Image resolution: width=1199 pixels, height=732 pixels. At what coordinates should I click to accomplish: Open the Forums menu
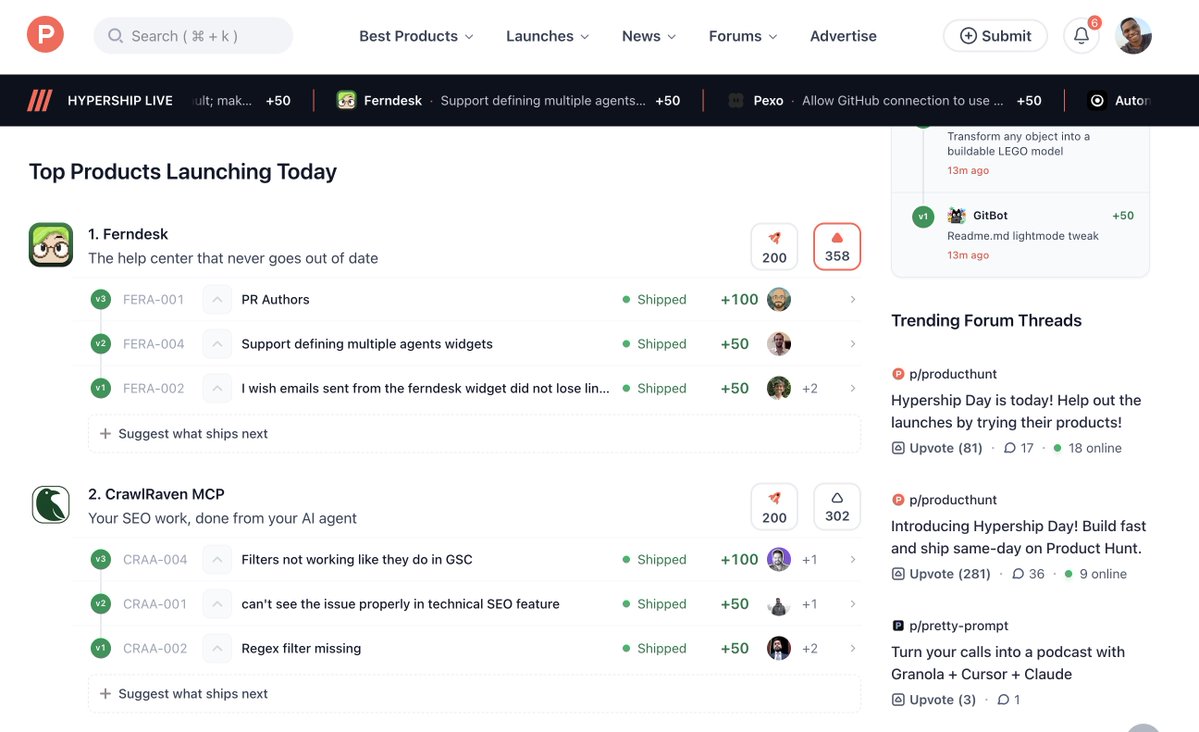pos(742,36)
